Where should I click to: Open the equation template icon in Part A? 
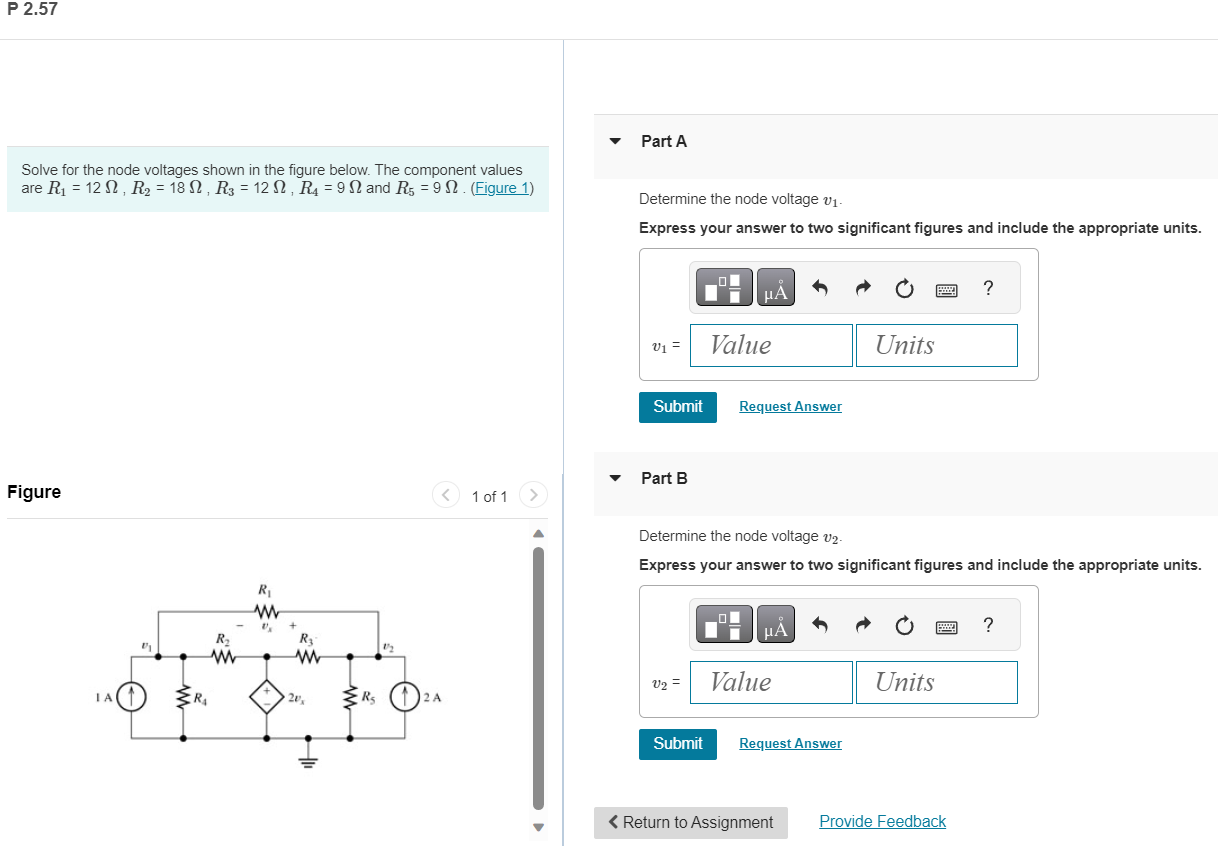(723, 287)
